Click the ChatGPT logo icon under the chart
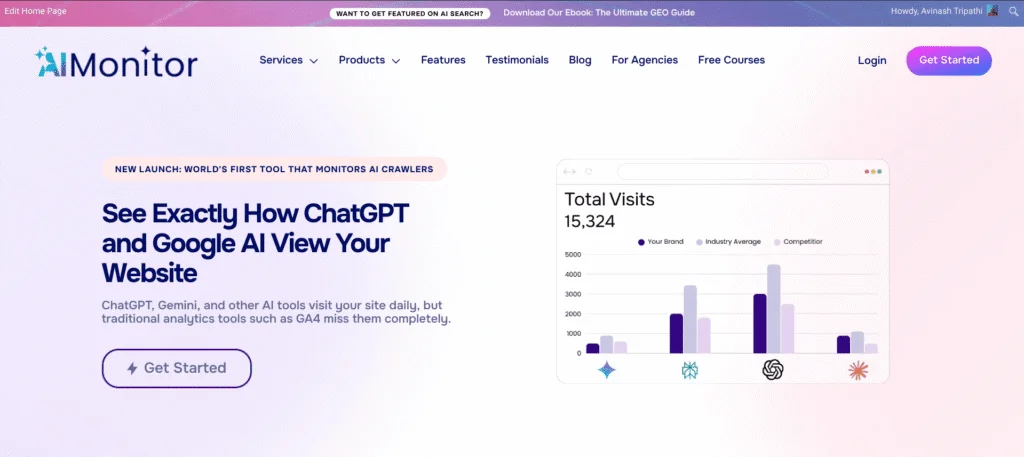1024x457 pixels. (x=772, y=370)
